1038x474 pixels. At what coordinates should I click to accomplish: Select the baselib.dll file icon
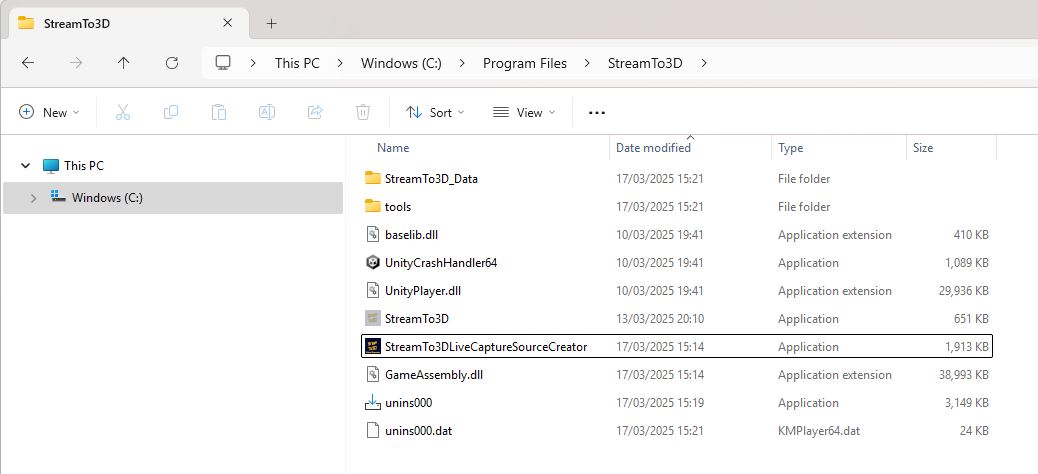click(x=373, y=234)
